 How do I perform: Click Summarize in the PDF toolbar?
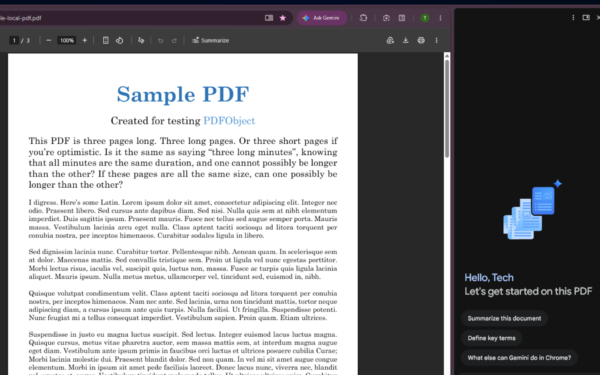click(x=210, y=40)
